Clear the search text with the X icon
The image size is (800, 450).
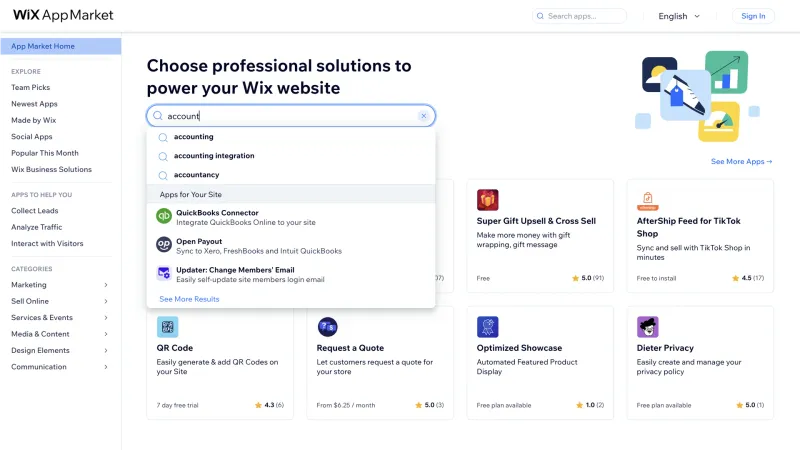423,116
